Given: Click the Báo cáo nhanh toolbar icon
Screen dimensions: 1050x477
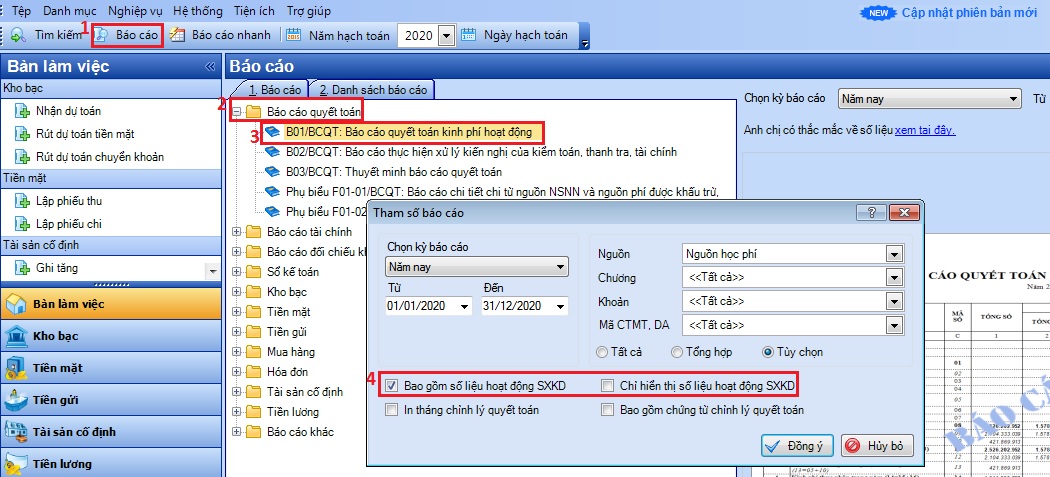Looking at the screenshot, I should coord(177,35).
